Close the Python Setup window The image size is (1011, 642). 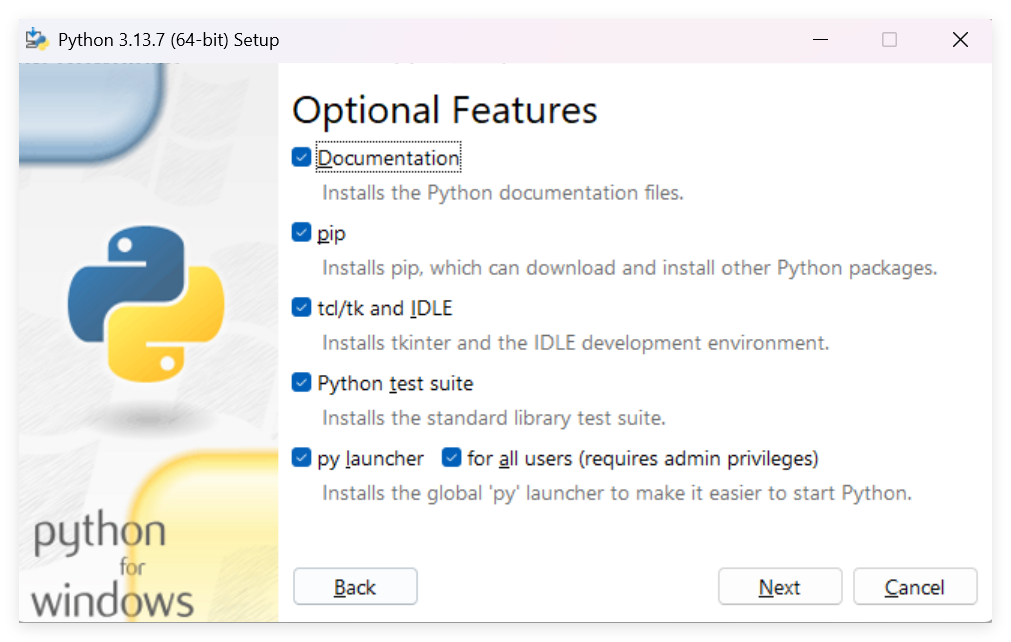point(960,40)
